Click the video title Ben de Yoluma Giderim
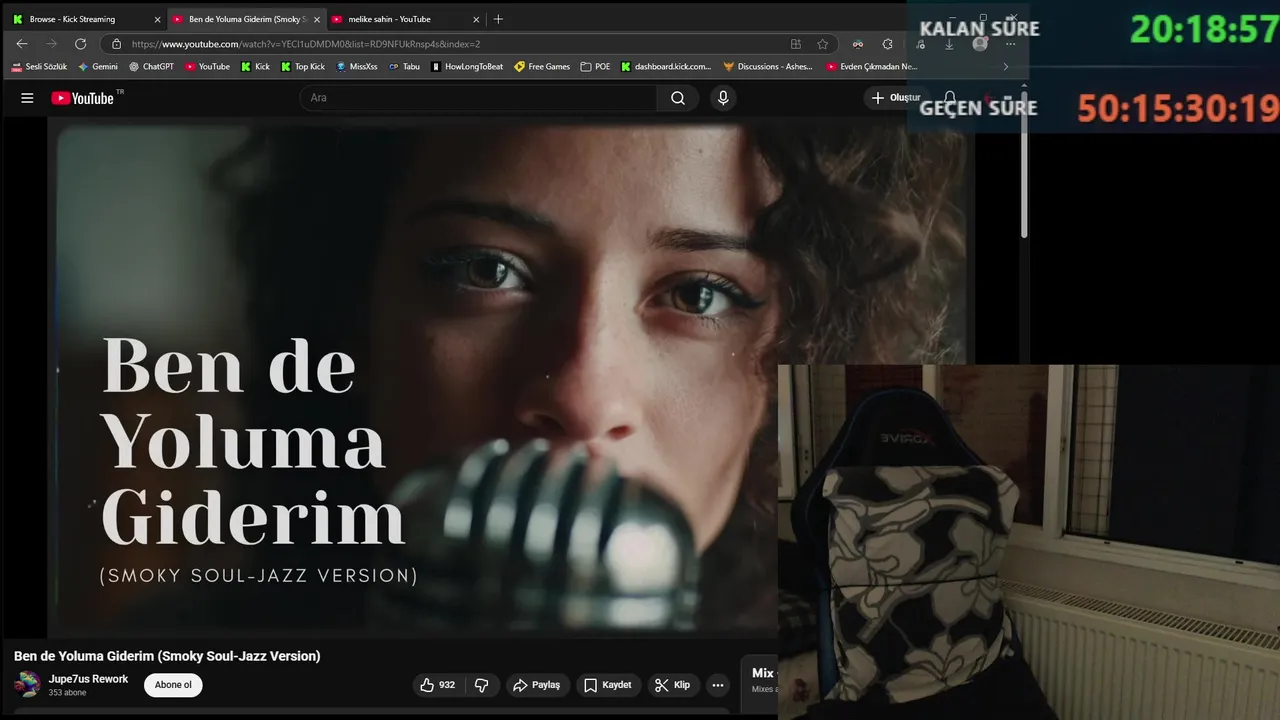Image resolution: width=1280 pixels, height=720 pixels. [x=167, y=656]
